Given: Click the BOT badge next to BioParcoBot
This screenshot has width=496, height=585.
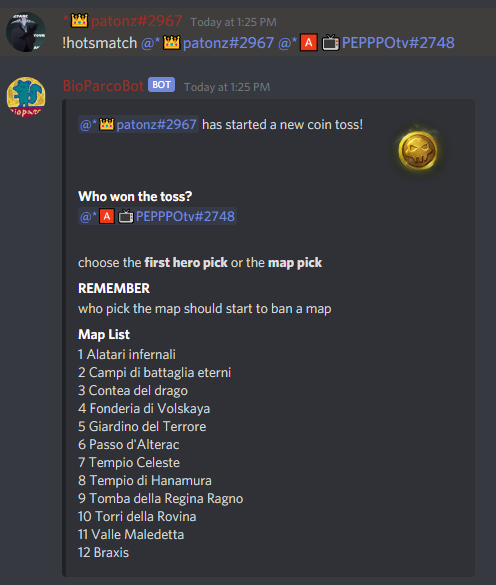Looking at the screenshot, I should (161, 85).
